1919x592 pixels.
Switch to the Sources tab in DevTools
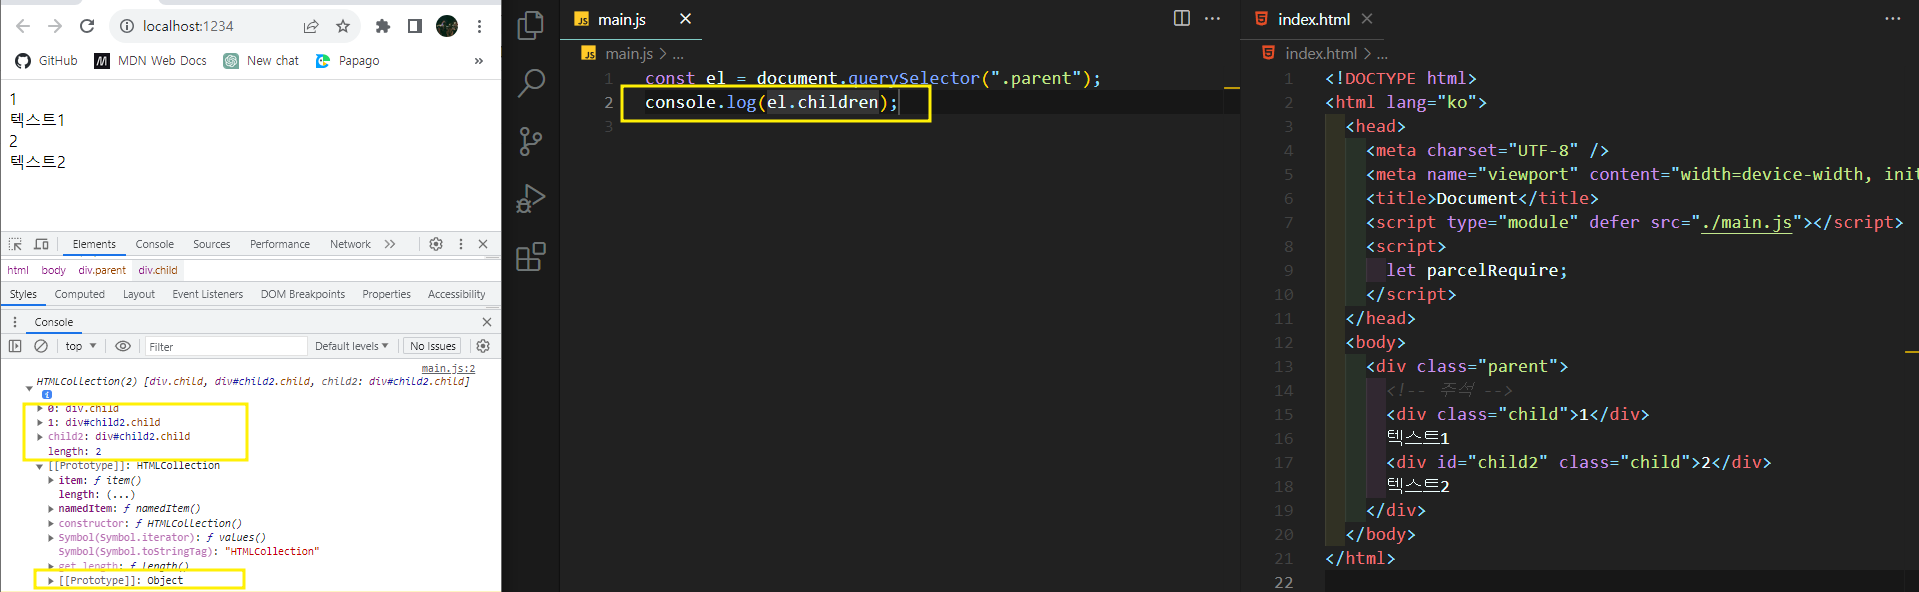pos(211,244)
